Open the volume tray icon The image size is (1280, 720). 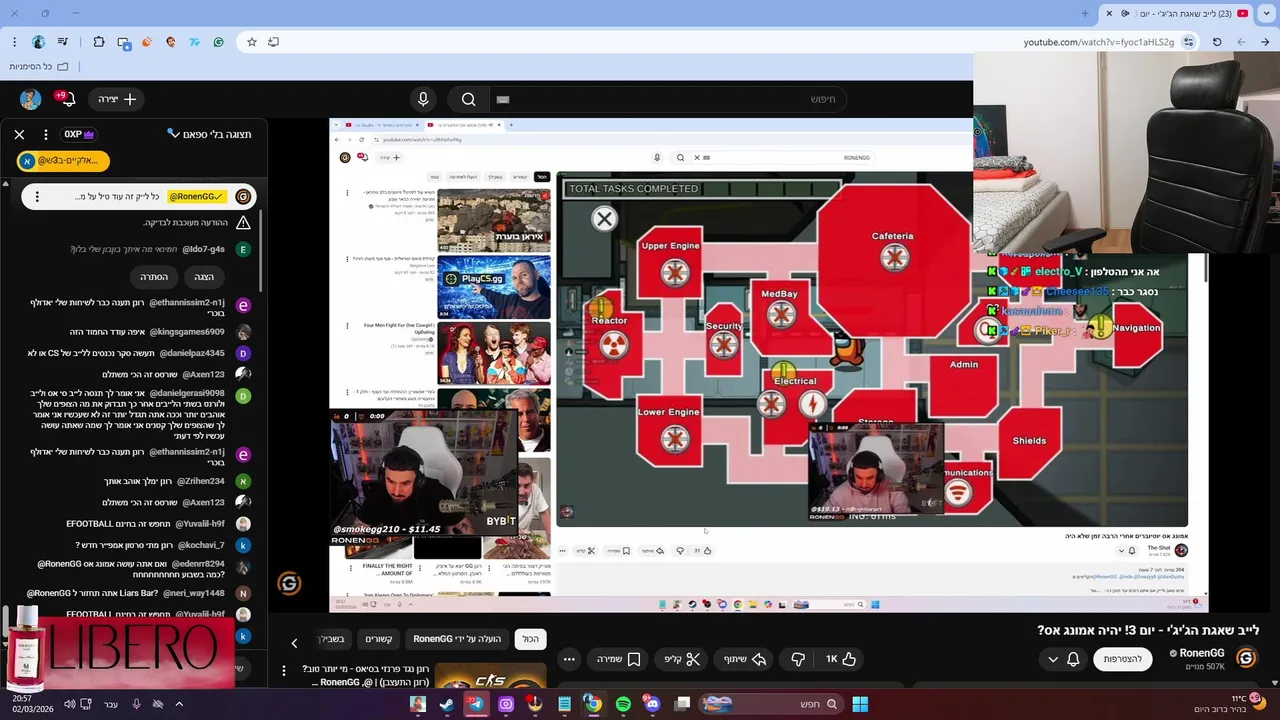click(x=69, y=704)
